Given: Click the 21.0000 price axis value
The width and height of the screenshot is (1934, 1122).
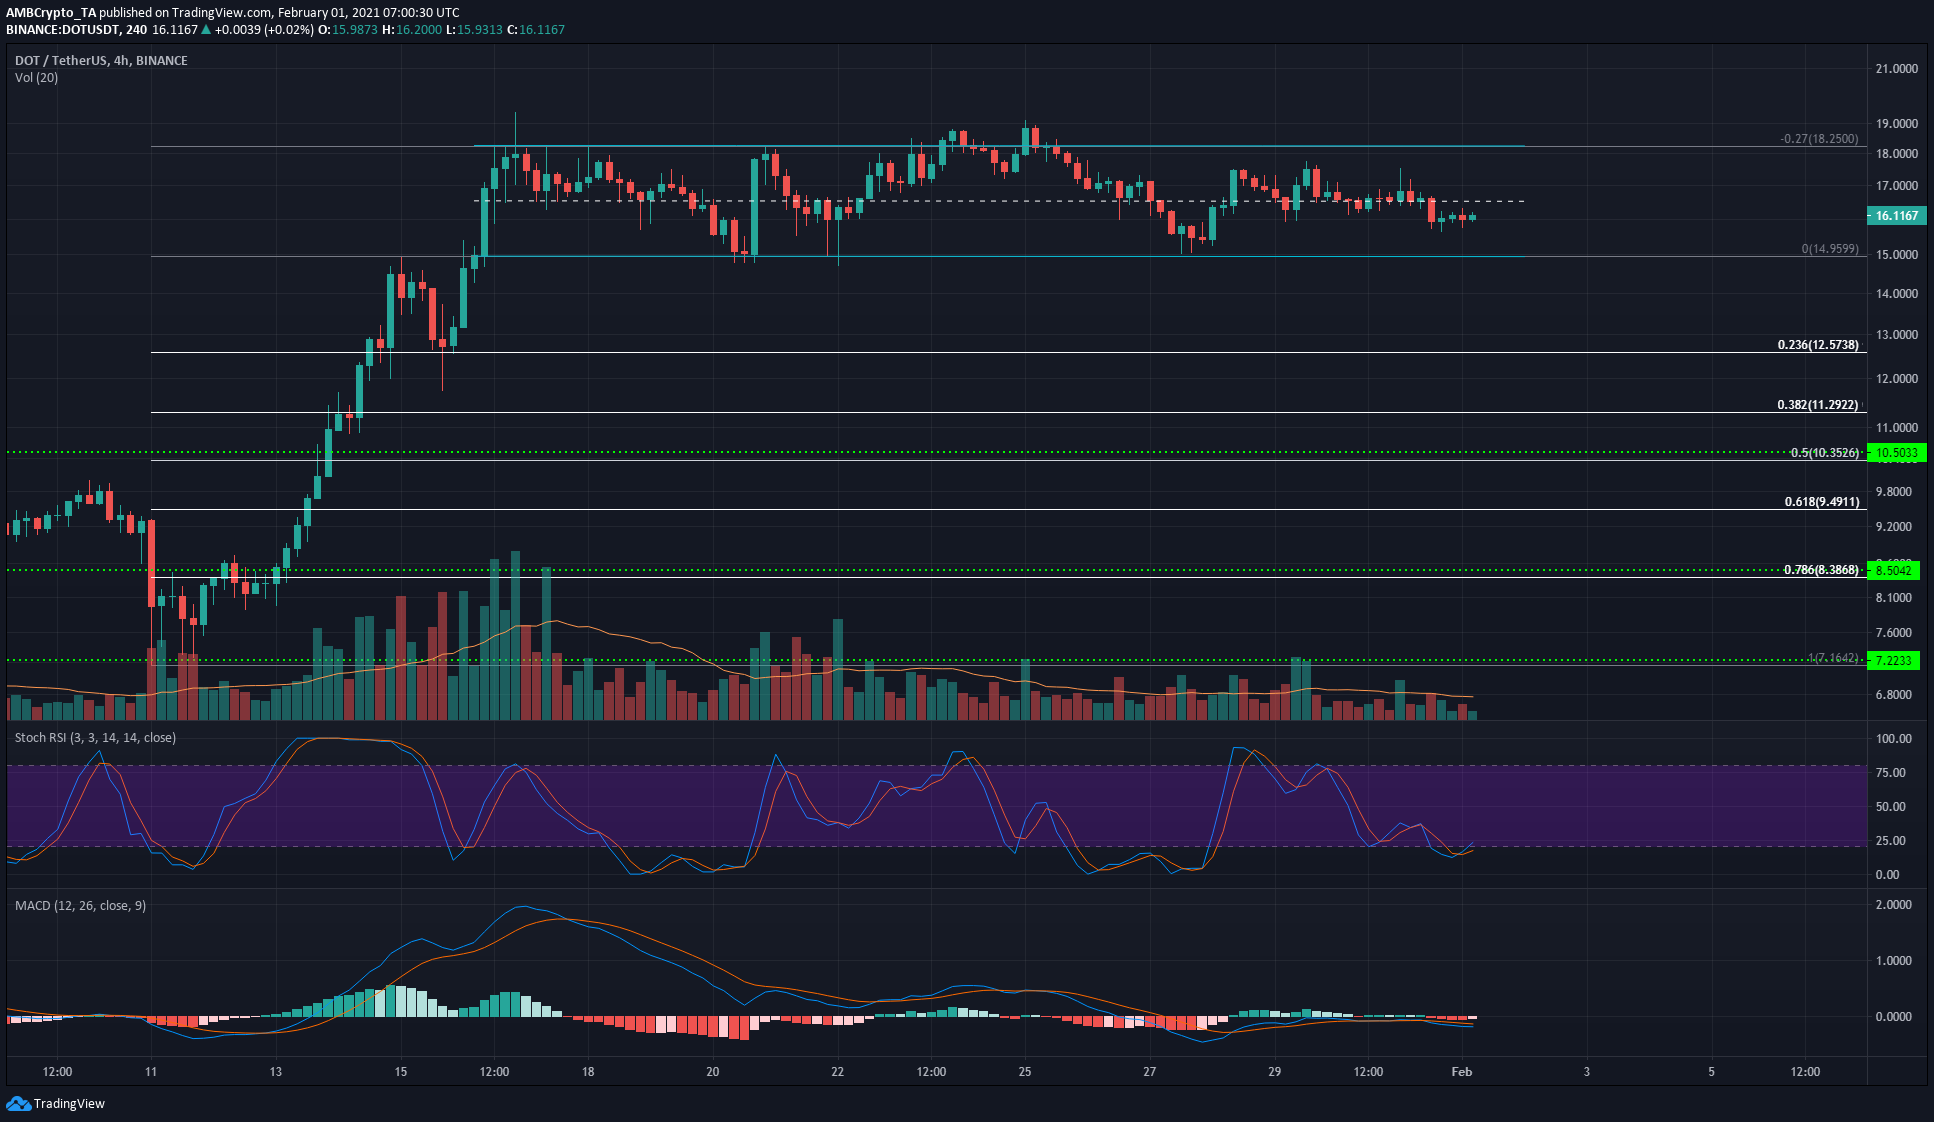Looking at the screenshot, I should click(x=1896, y=69).
